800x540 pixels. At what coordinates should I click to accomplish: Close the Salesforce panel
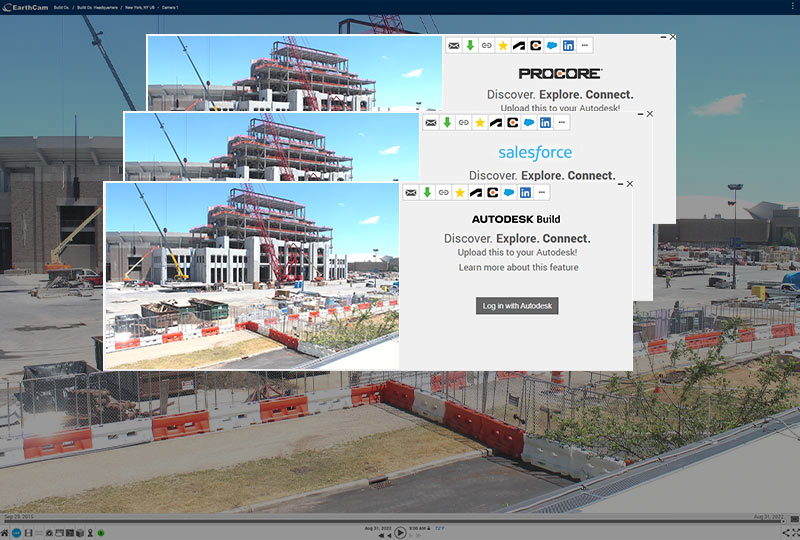[x=650, y=114]
